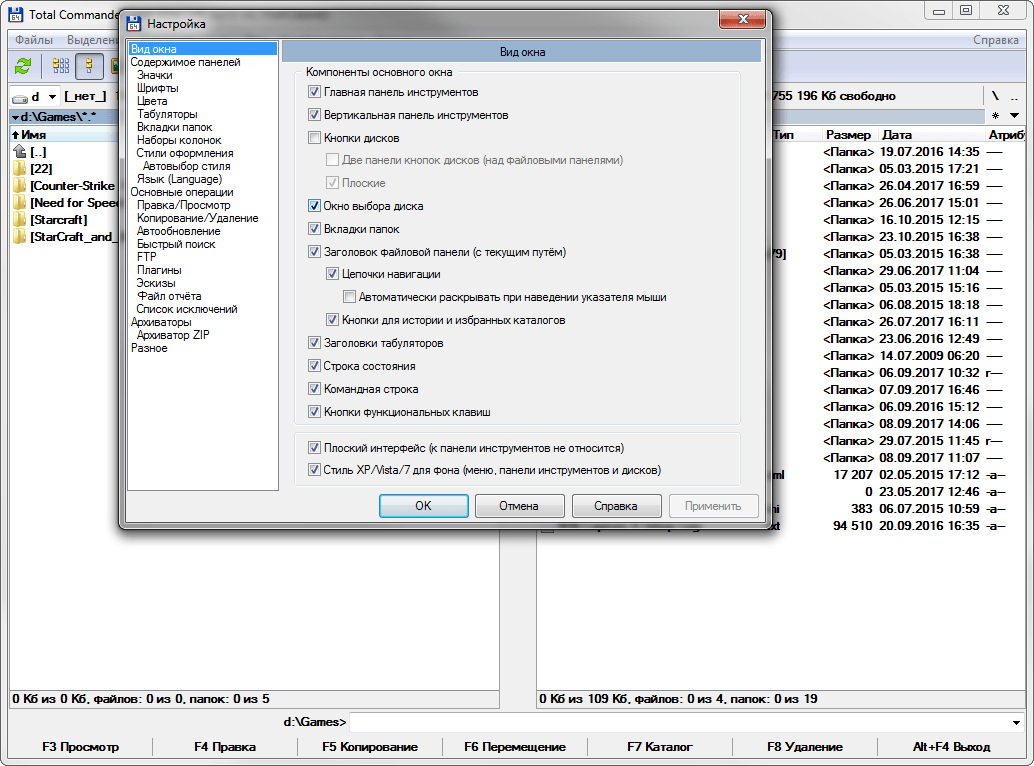This screenshot has height=766, width=1034.
Task: Toggle Главная панель инструментов checkbox
Action: point(315,92)
